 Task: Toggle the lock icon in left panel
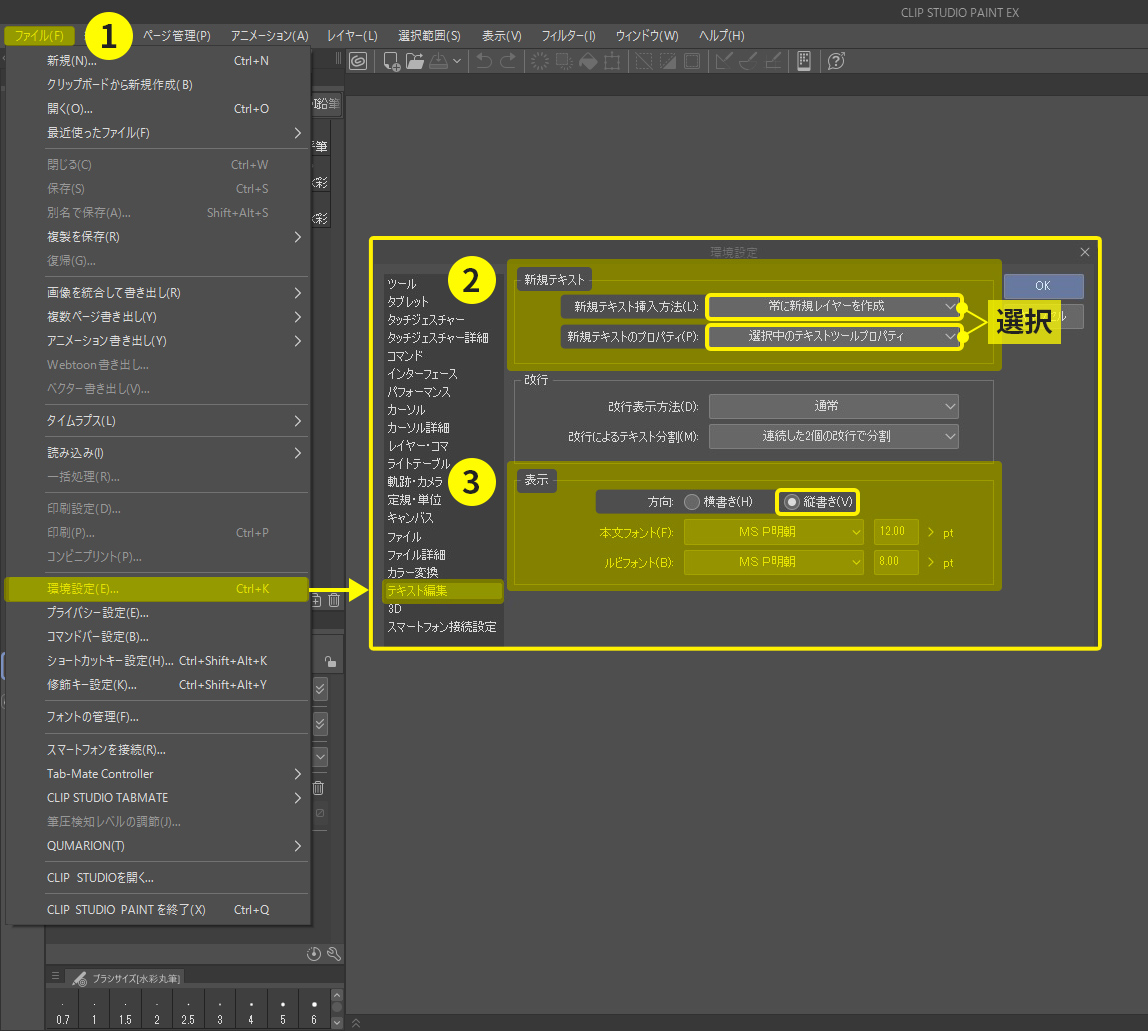(x=331, y=661)
